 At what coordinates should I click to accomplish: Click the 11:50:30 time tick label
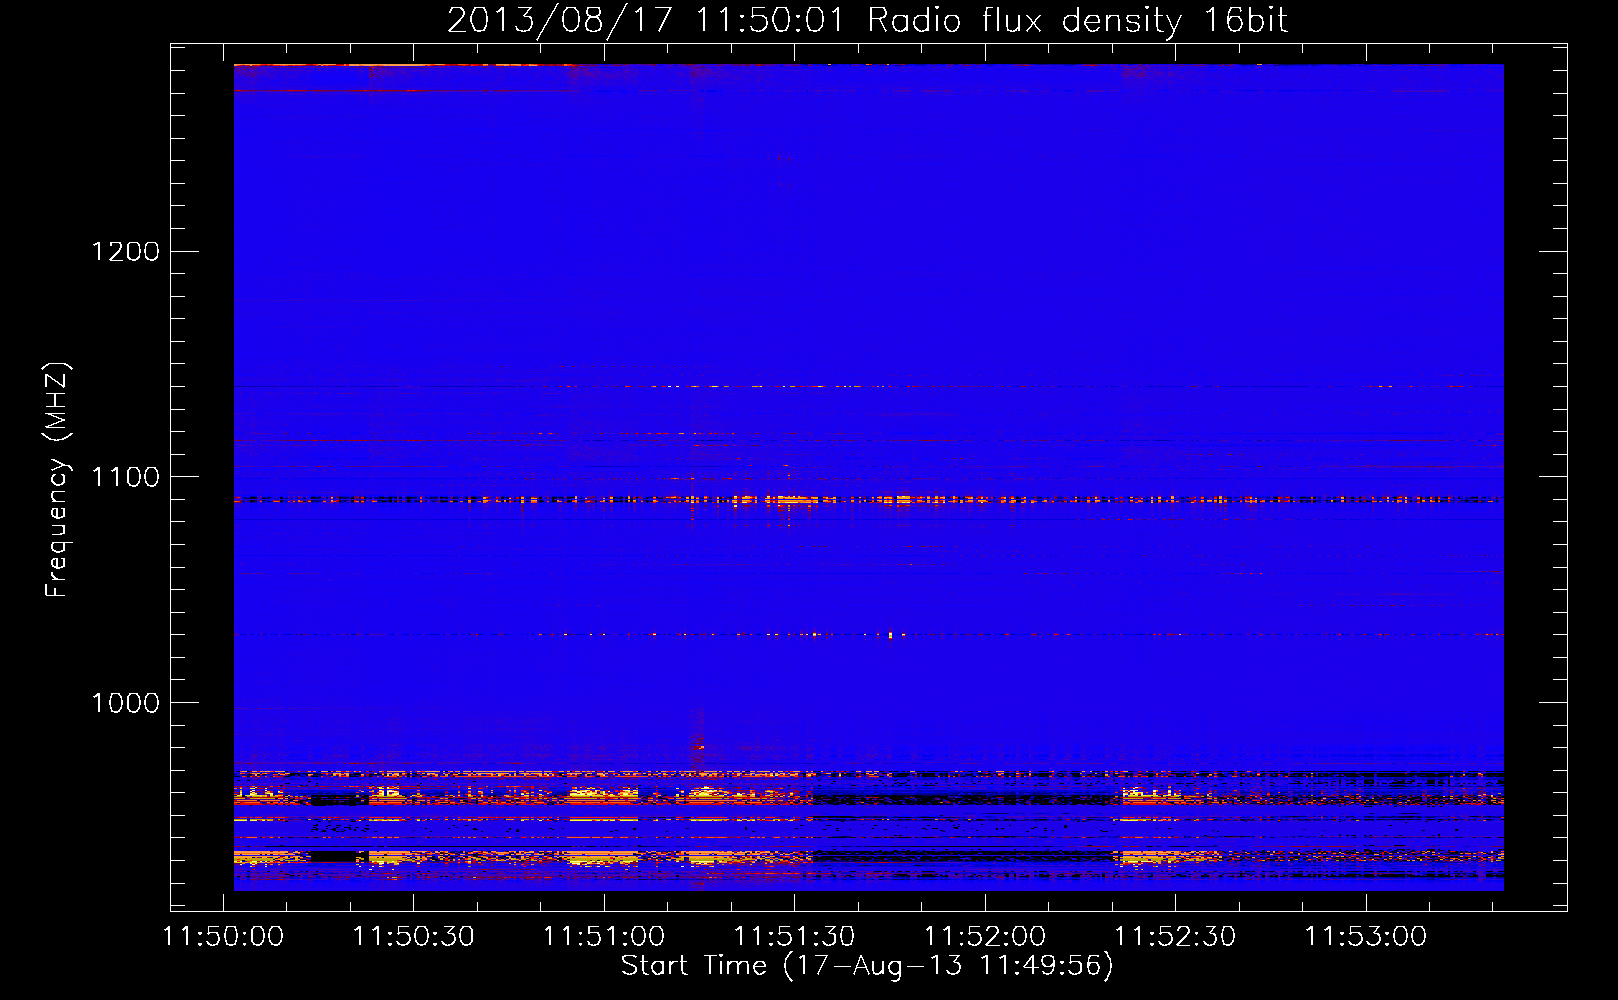click(414, 937)
